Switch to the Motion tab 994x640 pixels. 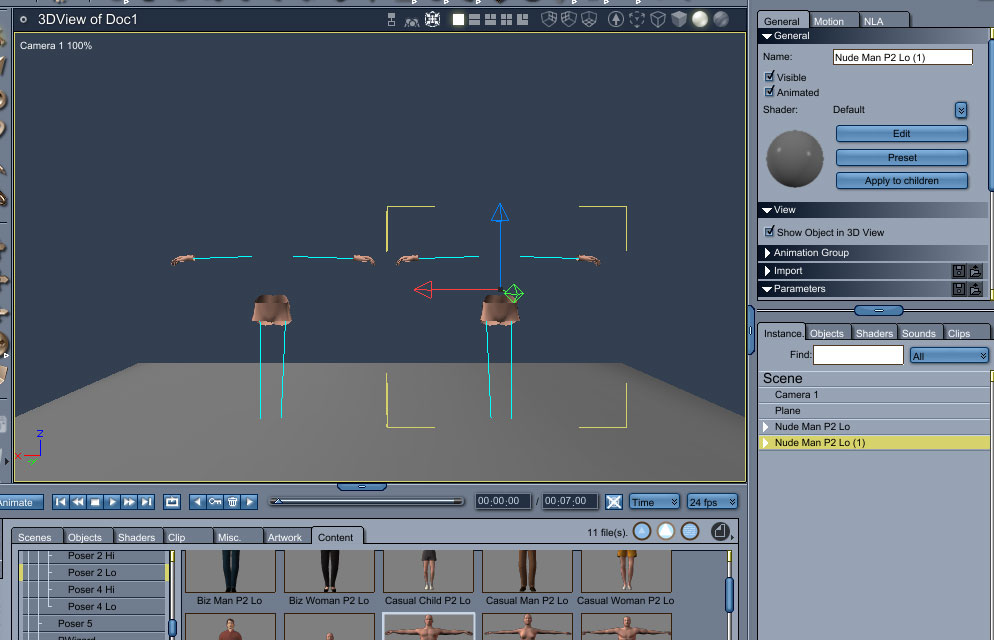click(x=828, y=21)
